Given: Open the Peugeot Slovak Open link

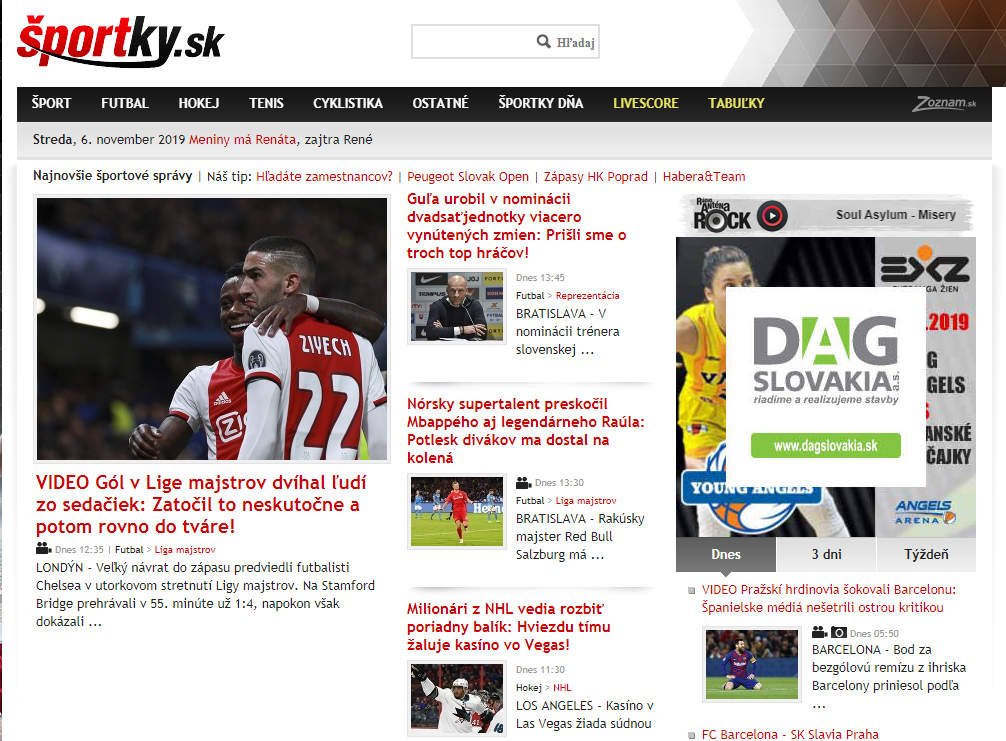Looking at the screenshot, I should [x=468, y=177].
